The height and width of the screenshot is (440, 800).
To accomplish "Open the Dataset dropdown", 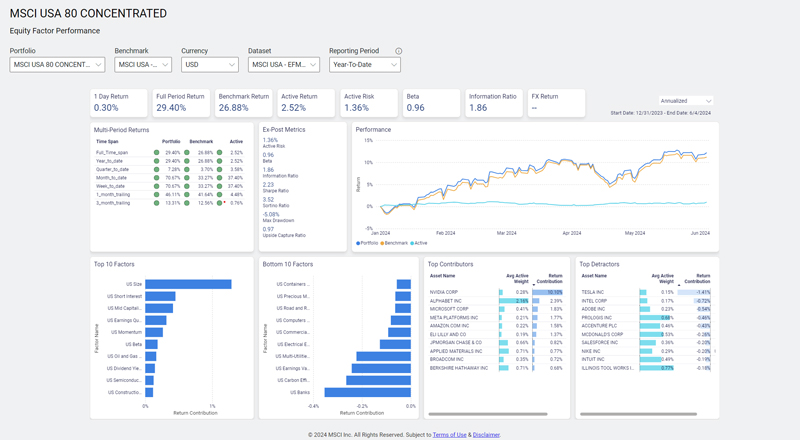I will (x=284, y=65).
